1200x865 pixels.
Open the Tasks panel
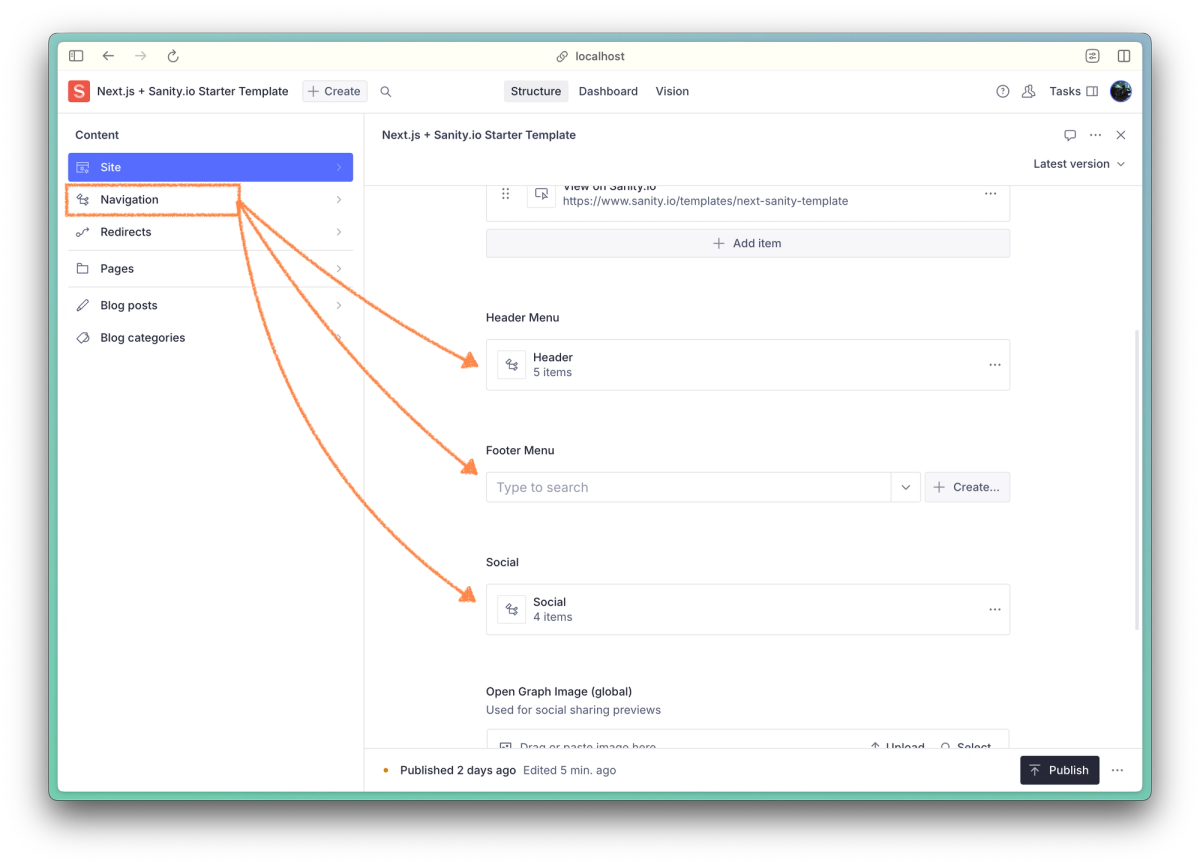coord(1074,91)
